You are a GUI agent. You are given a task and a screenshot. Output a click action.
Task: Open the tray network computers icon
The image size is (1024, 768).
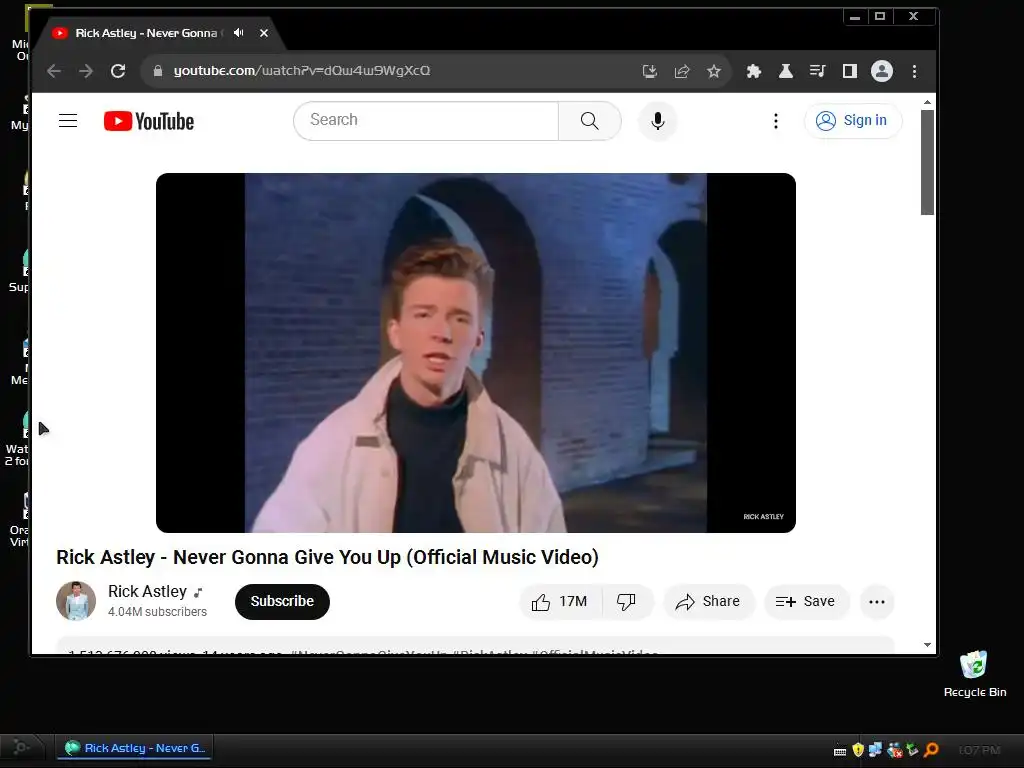pos(876,750)
